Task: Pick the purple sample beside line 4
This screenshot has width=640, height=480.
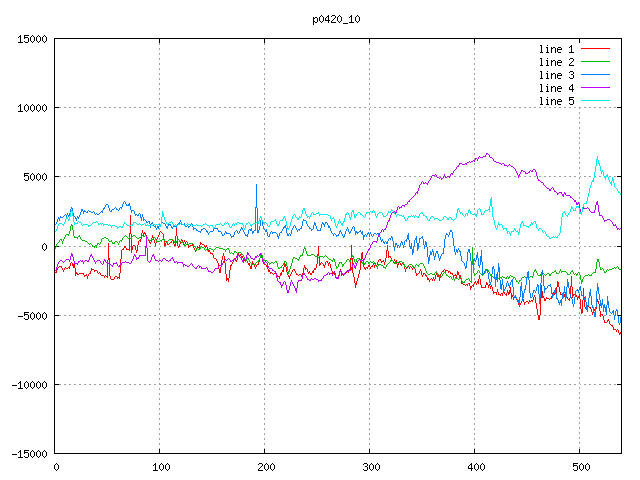Action: coord(595,88)
